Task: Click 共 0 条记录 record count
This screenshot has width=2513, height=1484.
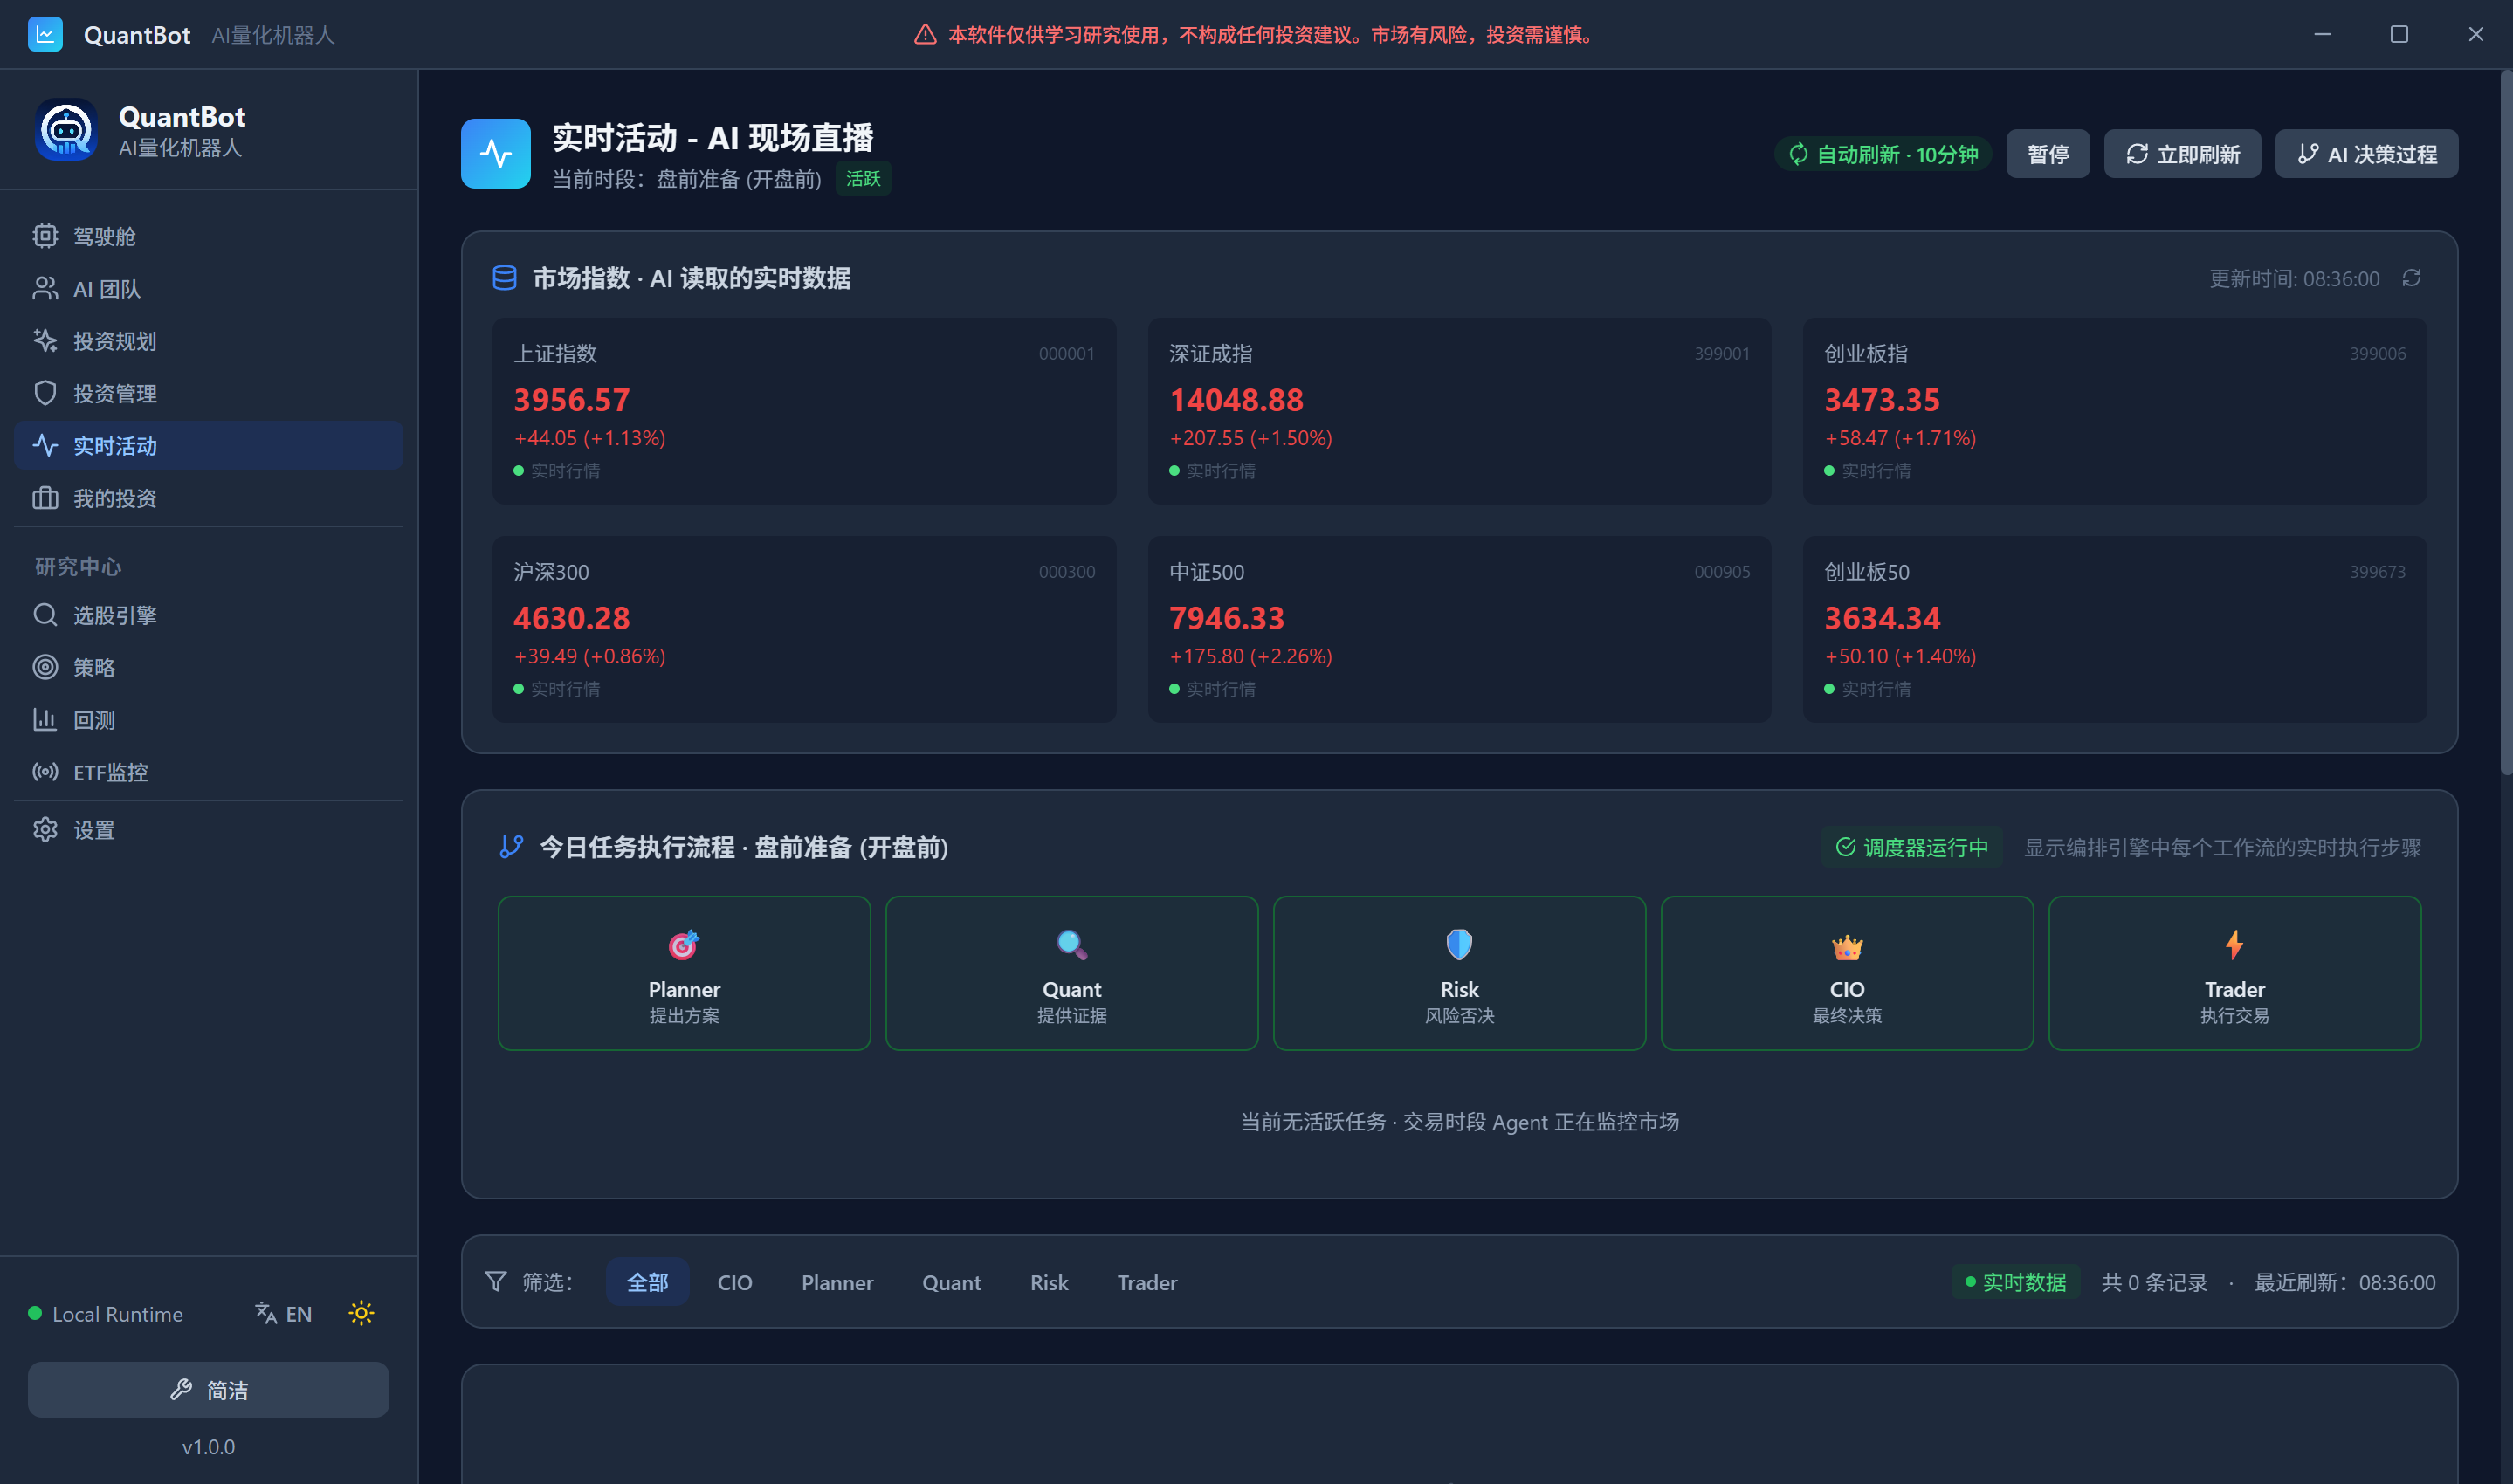Action: 2154,1282
